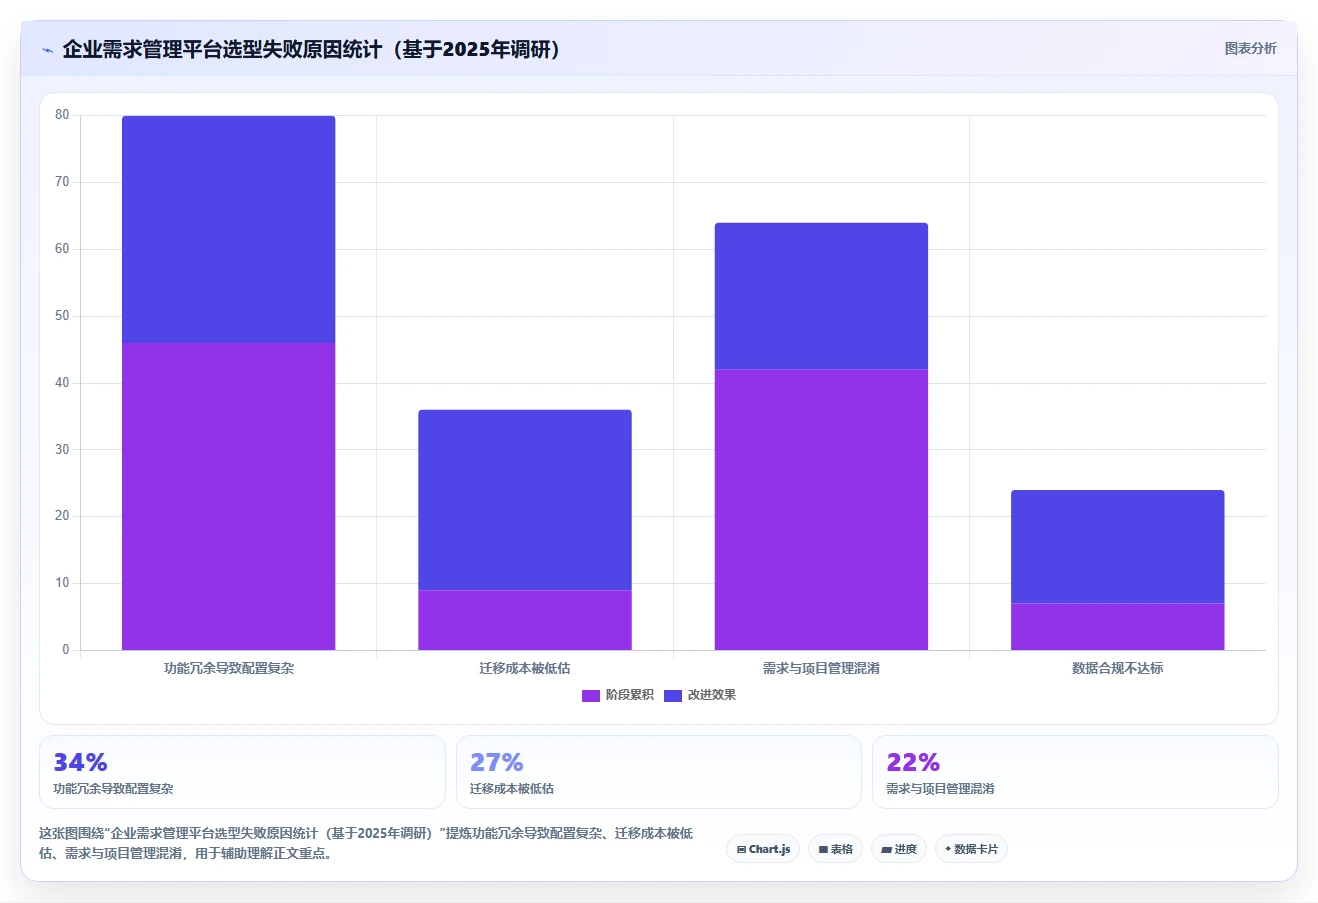This screenshot has width=1318, height=903.
Task: Click the blue segment of 数据合规不达标 bar
Action: tap(1118, 546)
